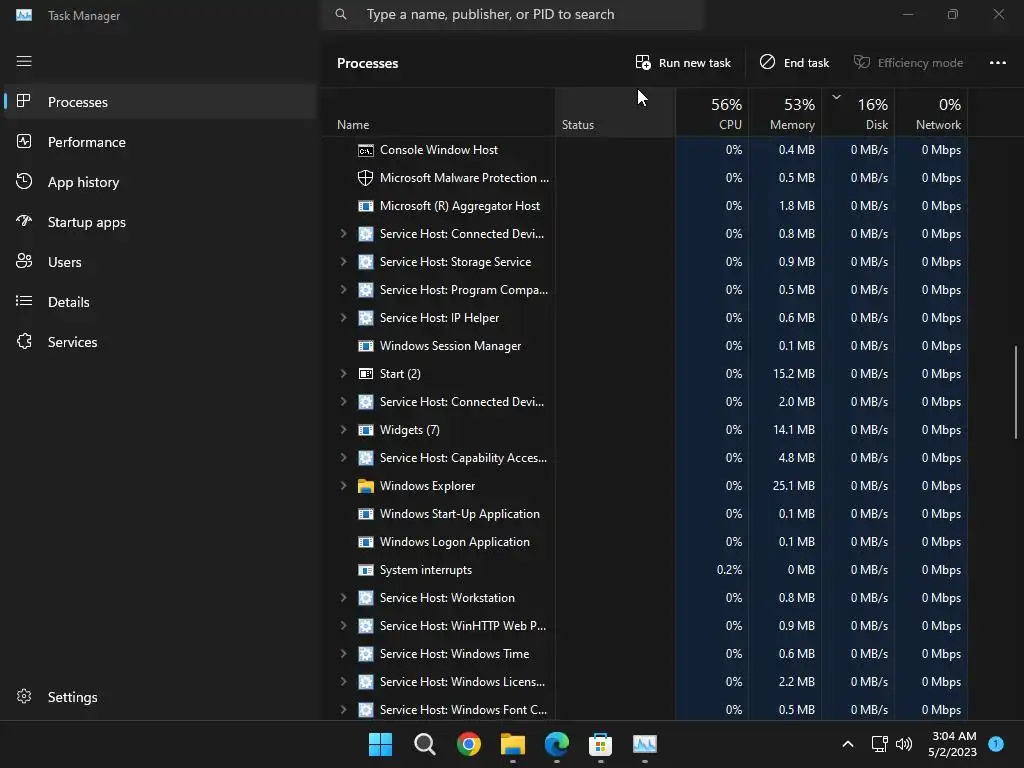The width and height of the screenshot is (1024, 768).
Task: Select Processes in the sidebar
Action: [160, 102]
